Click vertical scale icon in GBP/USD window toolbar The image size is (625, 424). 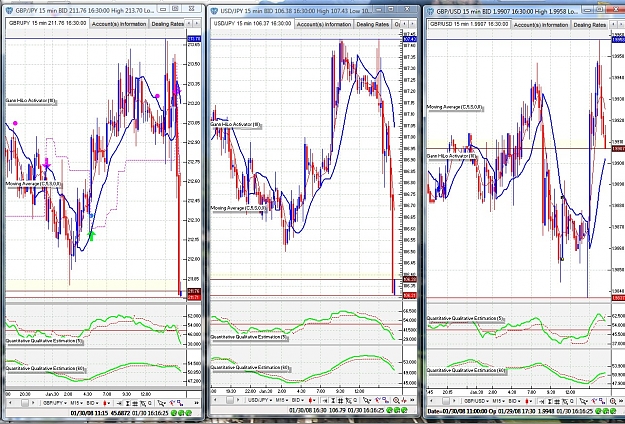click(x=550, y=401)
